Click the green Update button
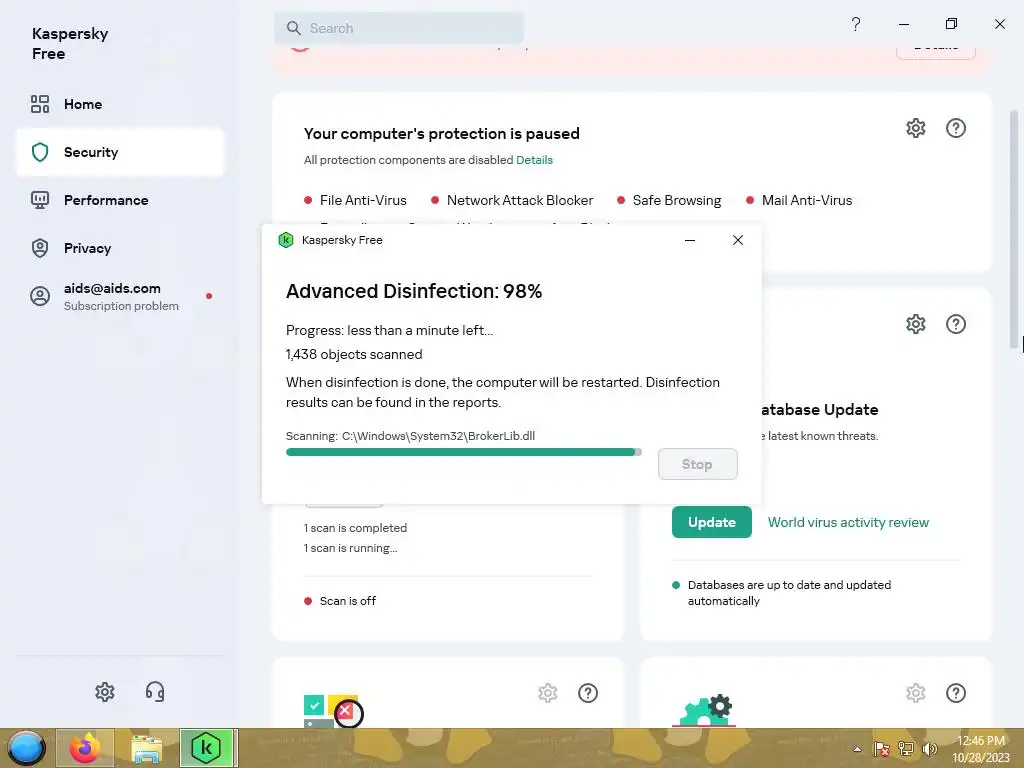The image size is (1024, 768). [x=712, y=522]
